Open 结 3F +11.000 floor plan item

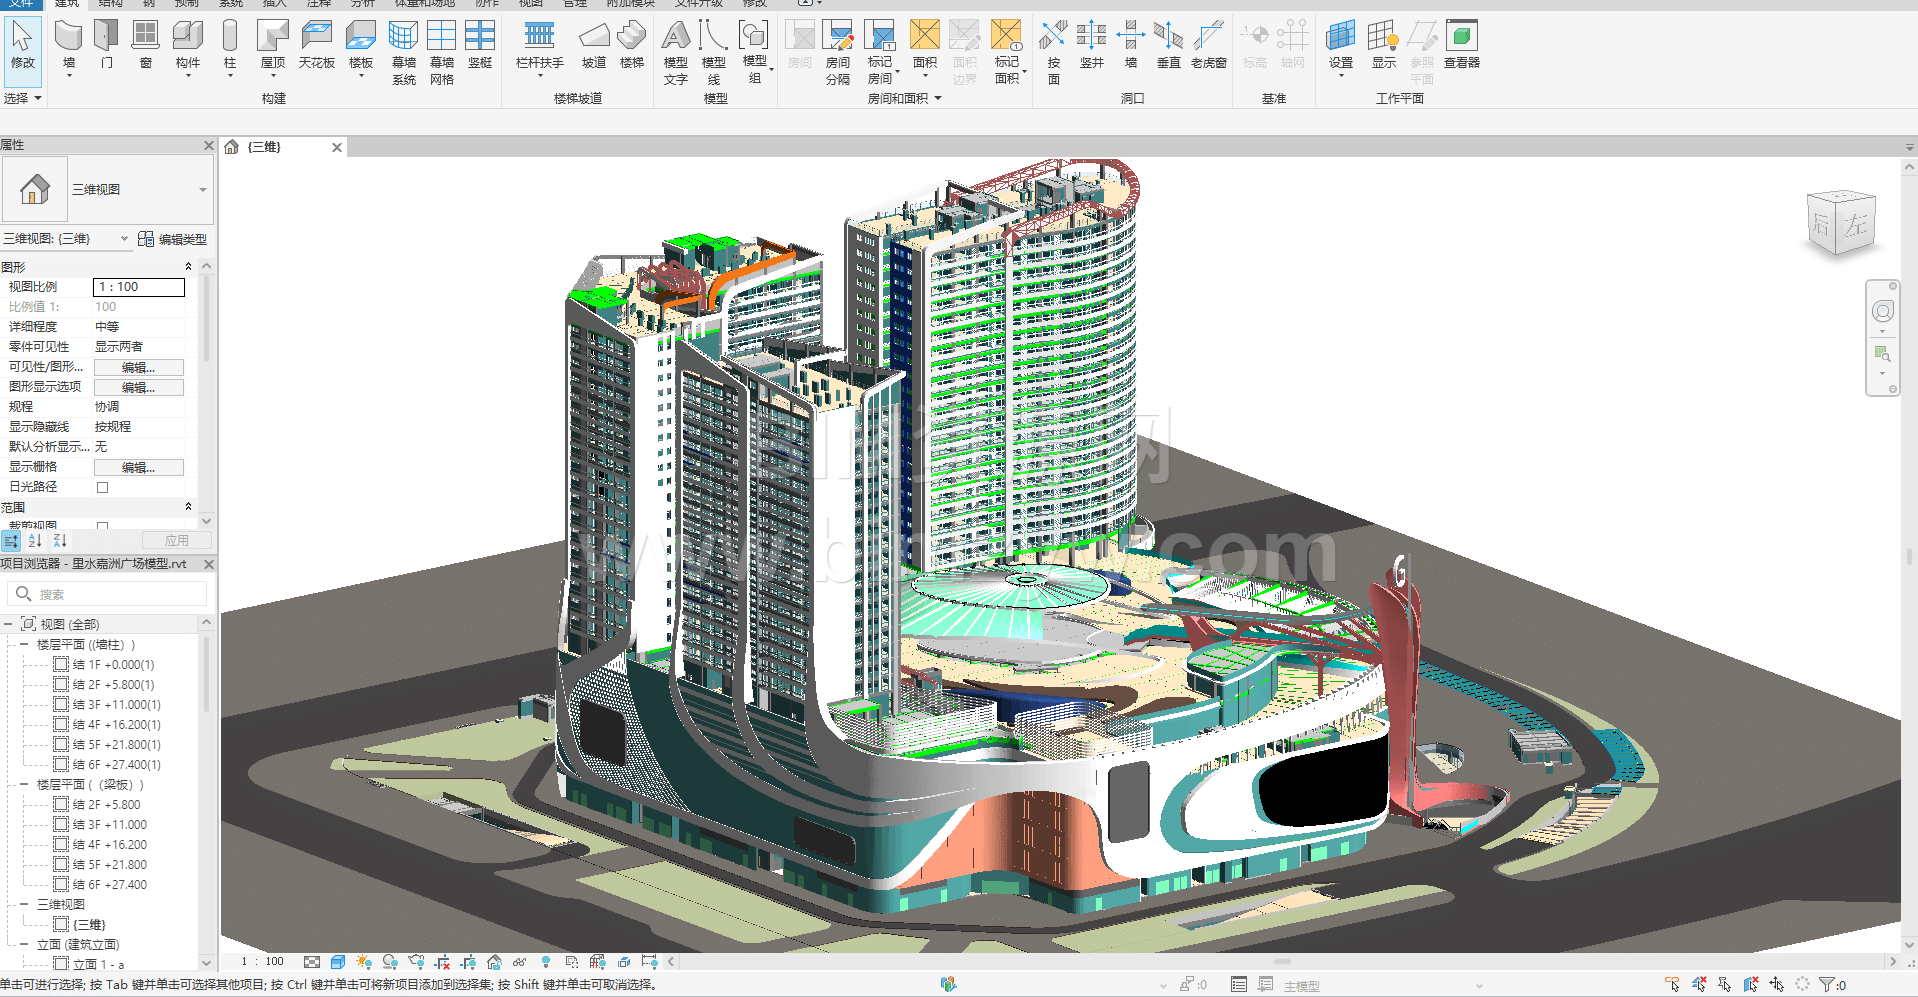109,825
